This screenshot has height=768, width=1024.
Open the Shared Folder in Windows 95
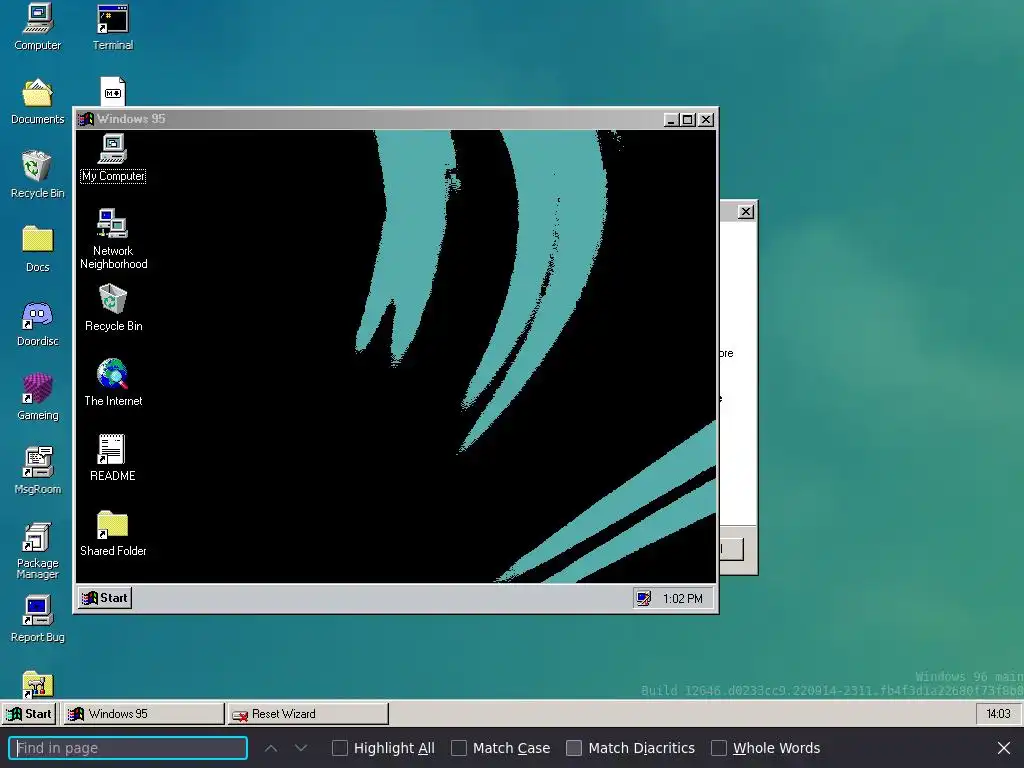point(113,533)
